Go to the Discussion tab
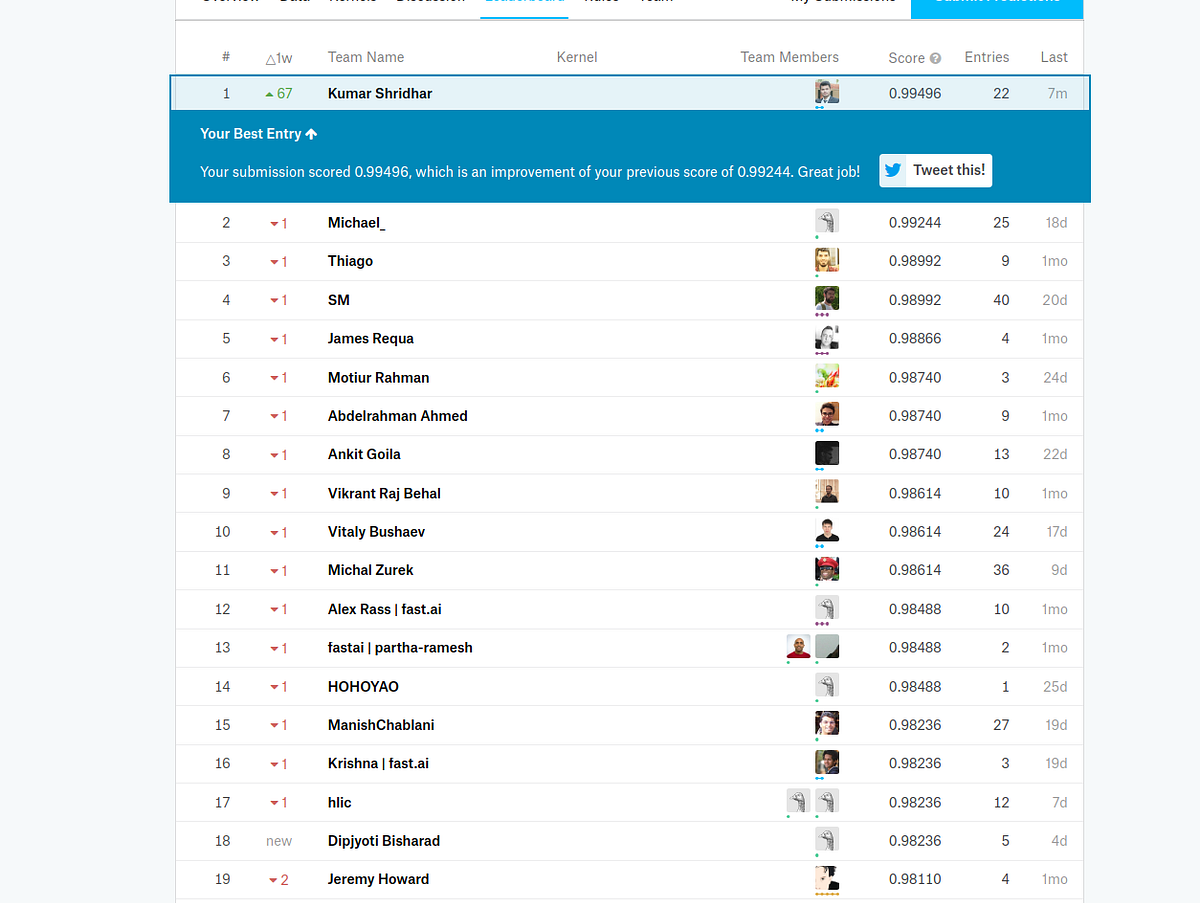This screenshot has height=903, width=1200. coord(430,2)
